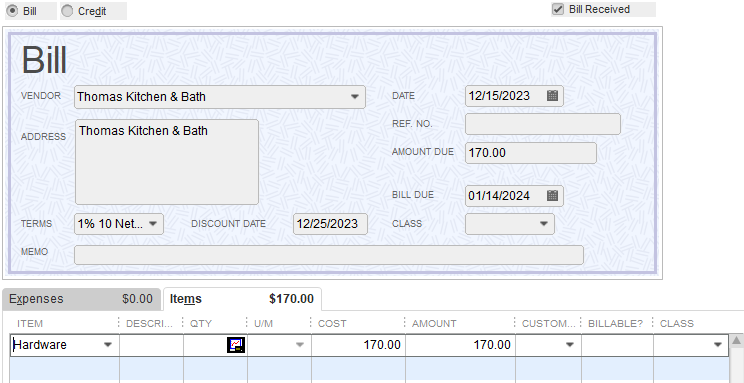Click the AMOUNT column header
This screenshot has height=383, width=744.
click(434, 324)
